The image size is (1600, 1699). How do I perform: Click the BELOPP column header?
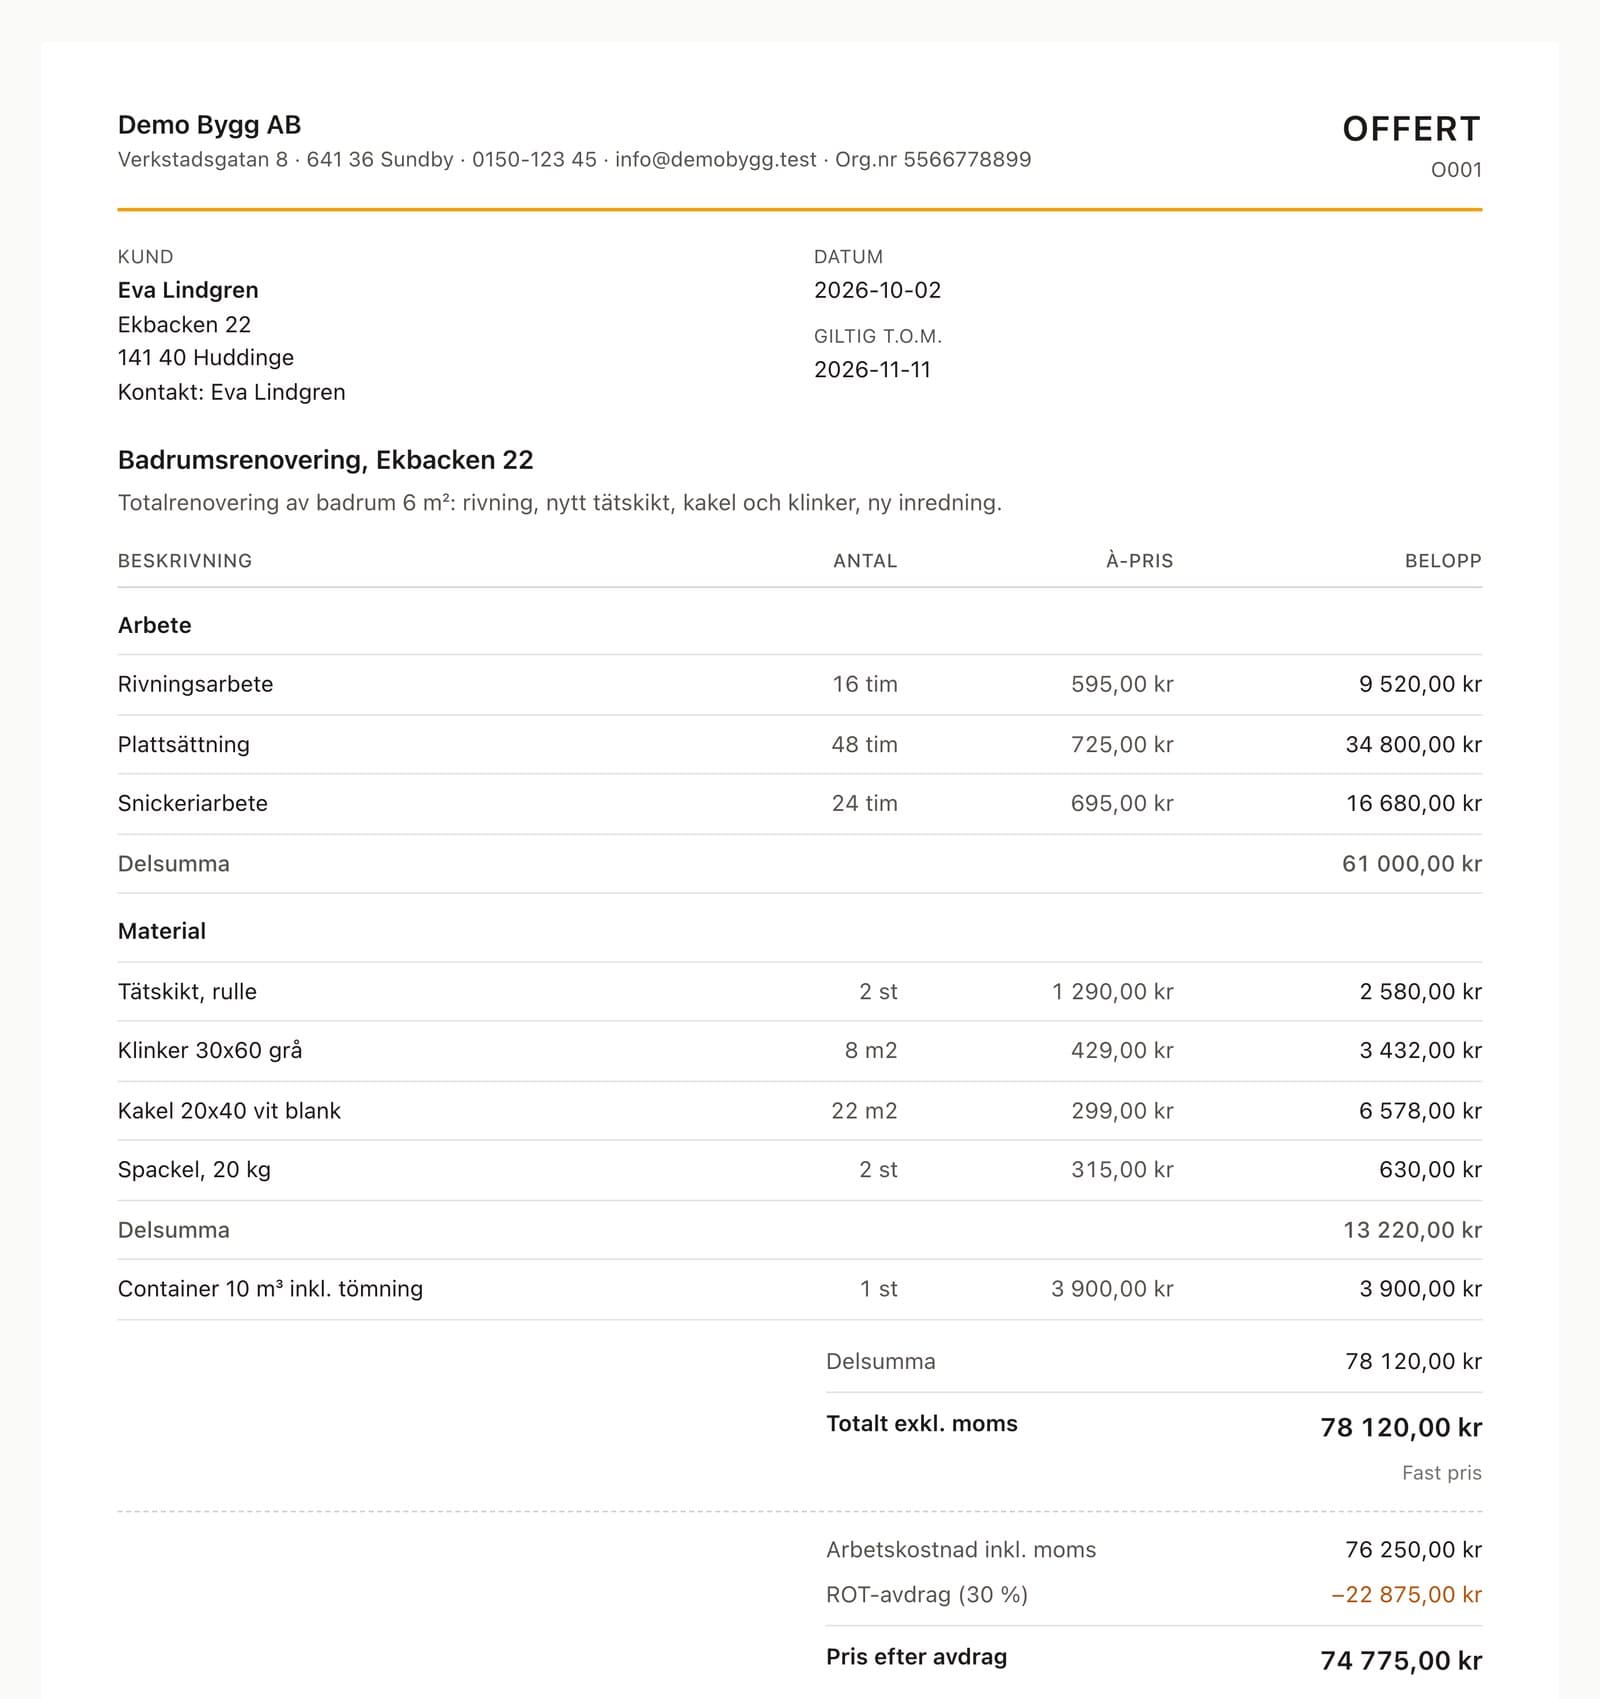pos(1443,561)
